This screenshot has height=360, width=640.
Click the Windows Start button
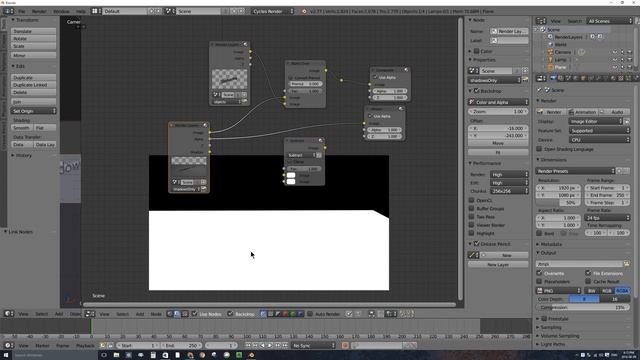point(6,355)
